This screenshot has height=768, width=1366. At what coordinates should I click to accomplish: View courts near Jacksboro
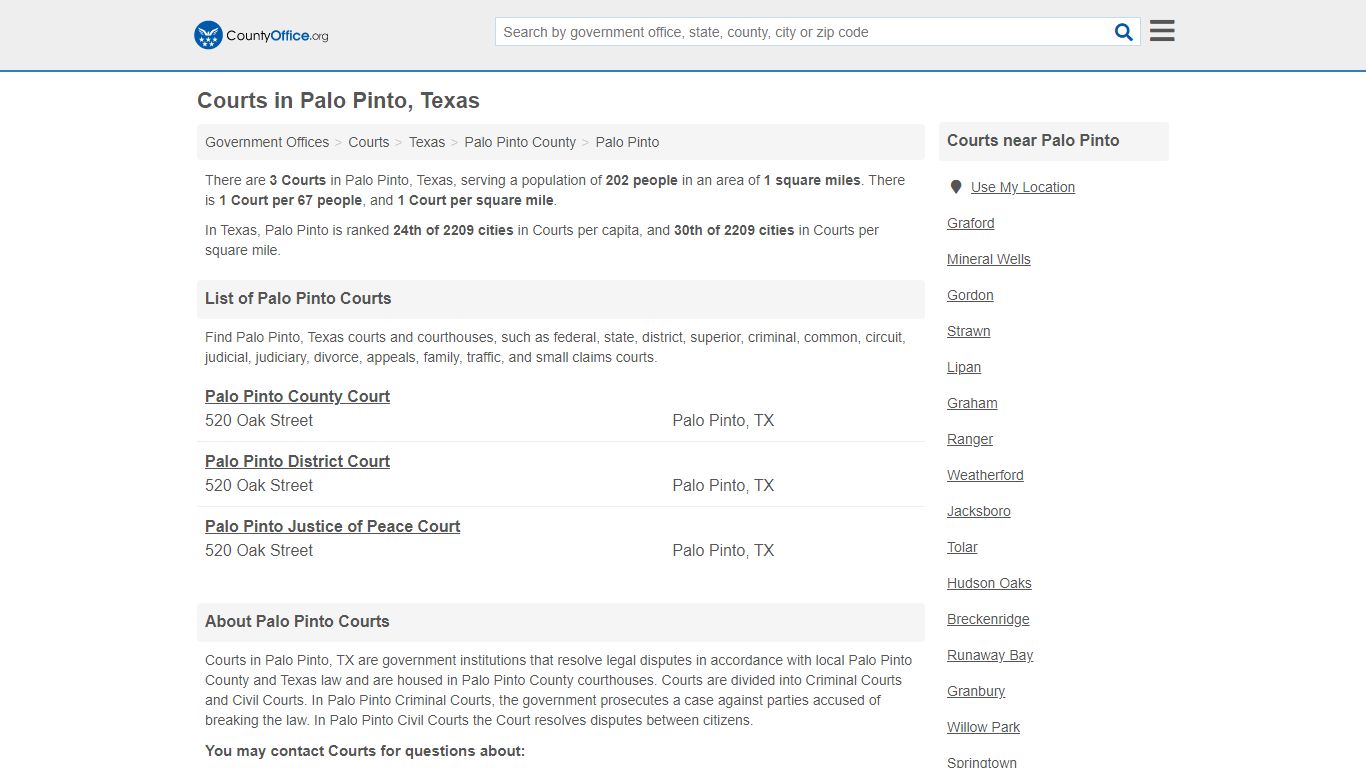coord(979,511)
